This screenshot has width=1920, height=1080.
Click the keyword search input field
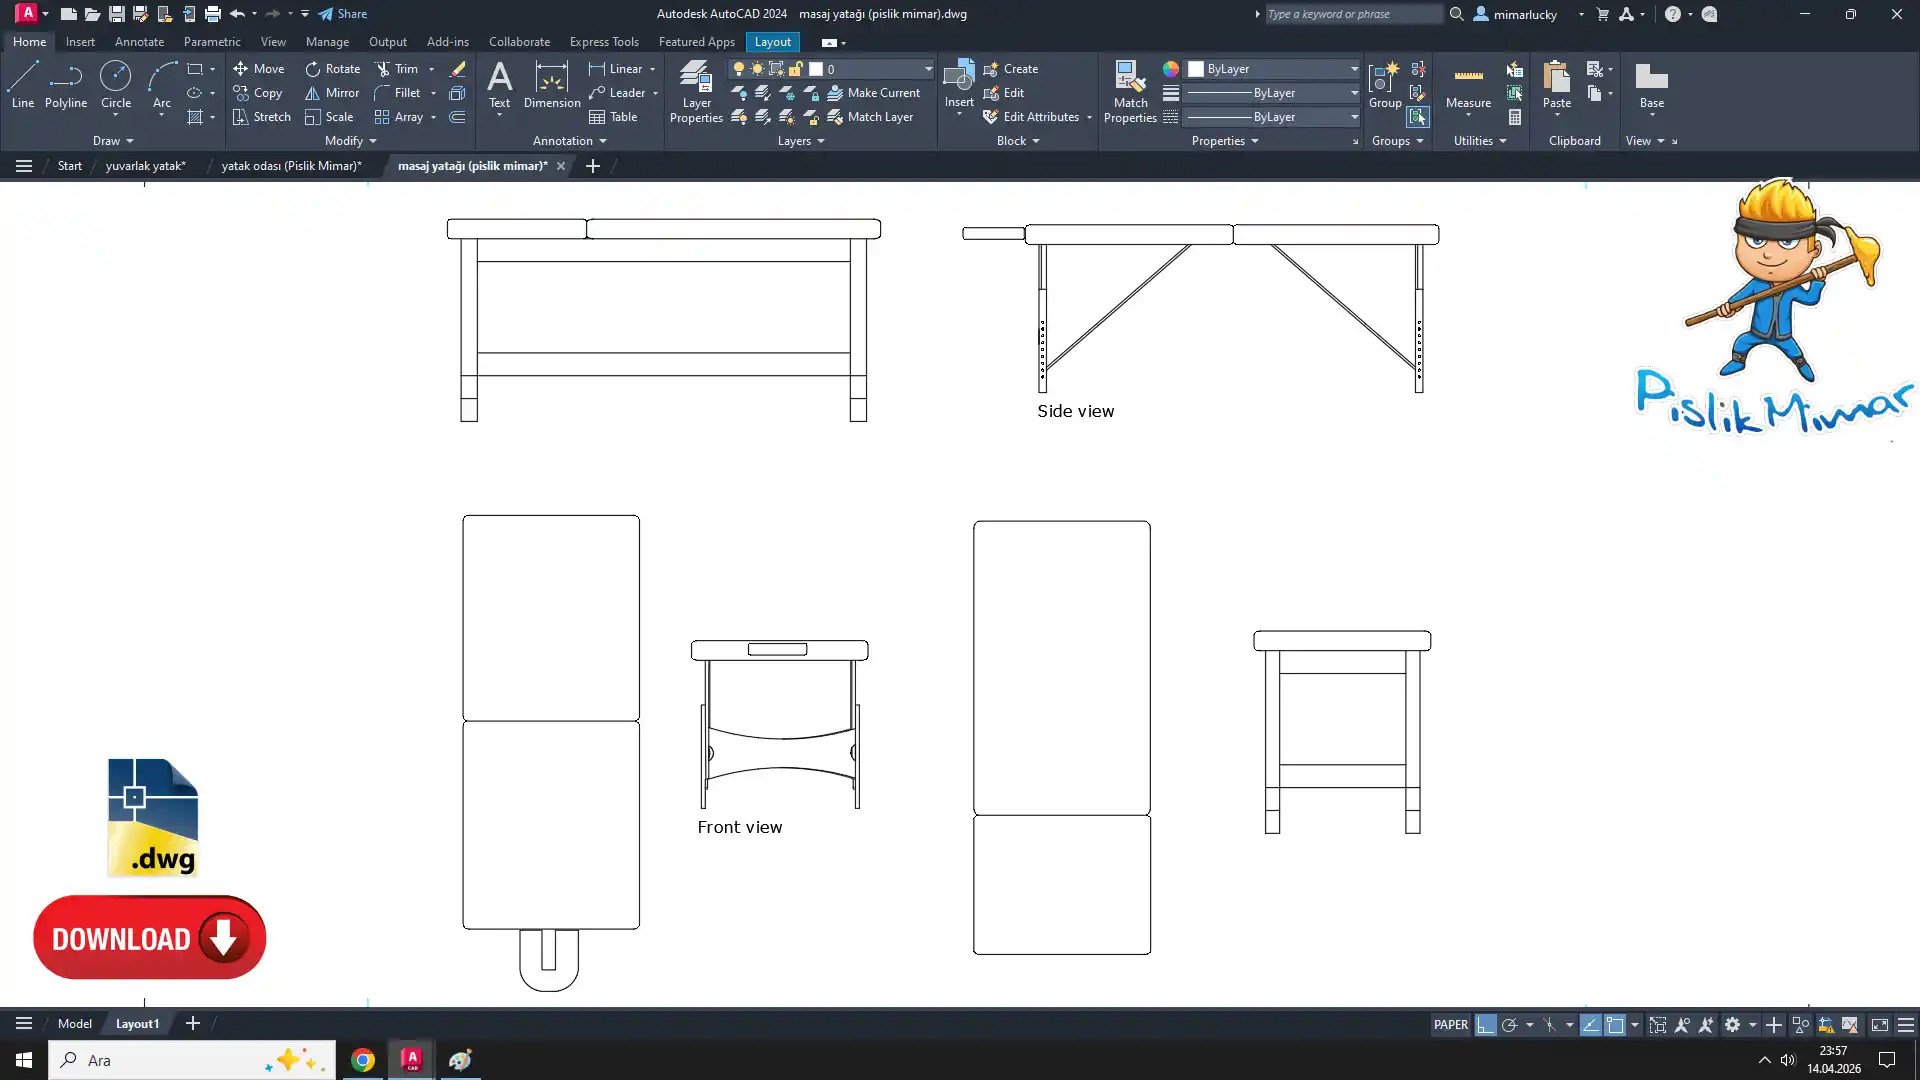tap(1352, 14)
